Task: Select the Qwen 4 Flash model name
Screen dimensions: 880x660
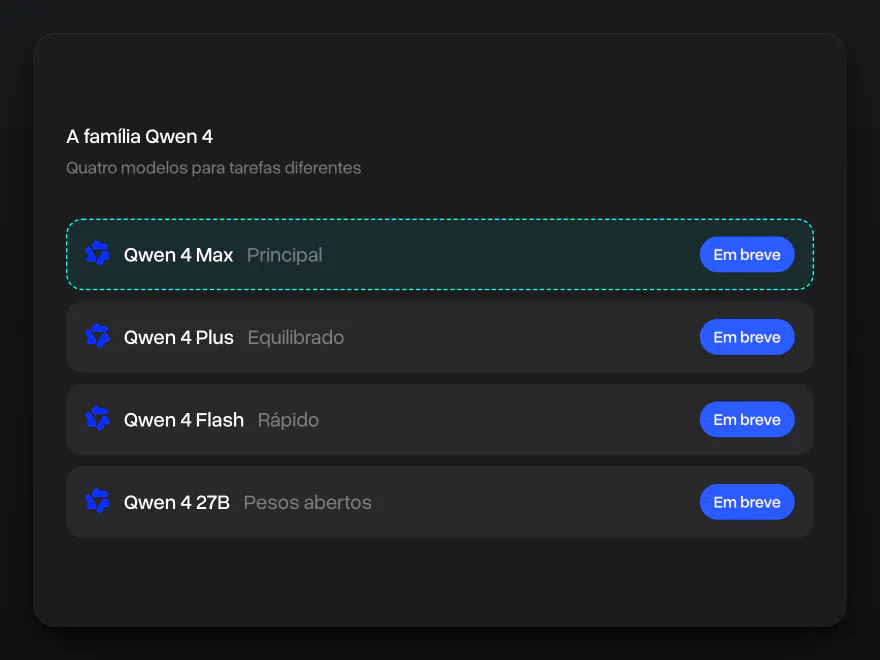Action: coord(184,420)
